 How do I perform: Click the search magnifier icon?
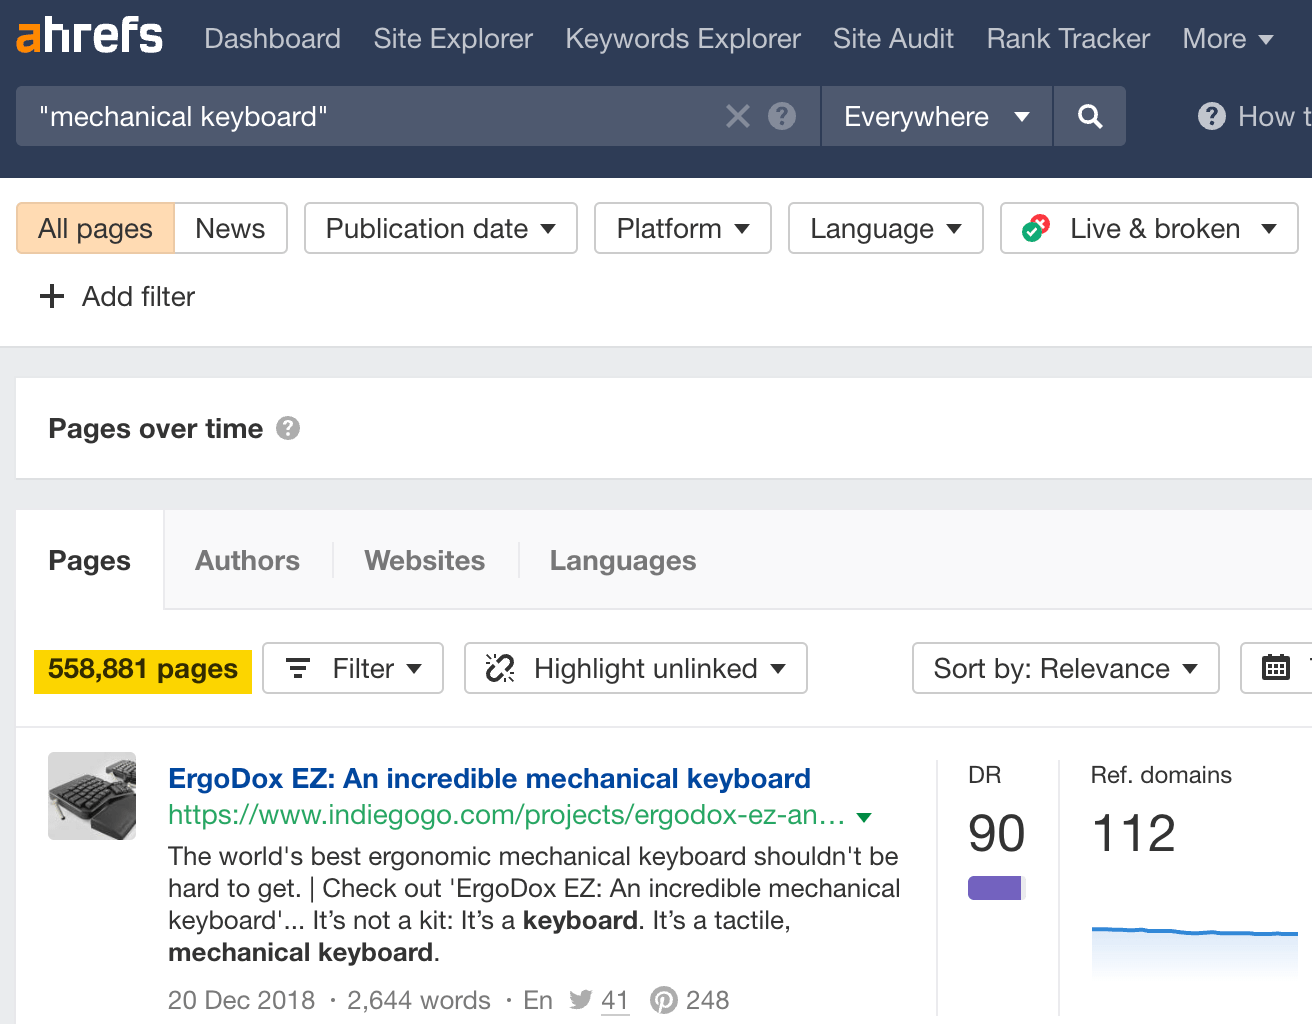pyautogui.click(x=1089, y=116)
